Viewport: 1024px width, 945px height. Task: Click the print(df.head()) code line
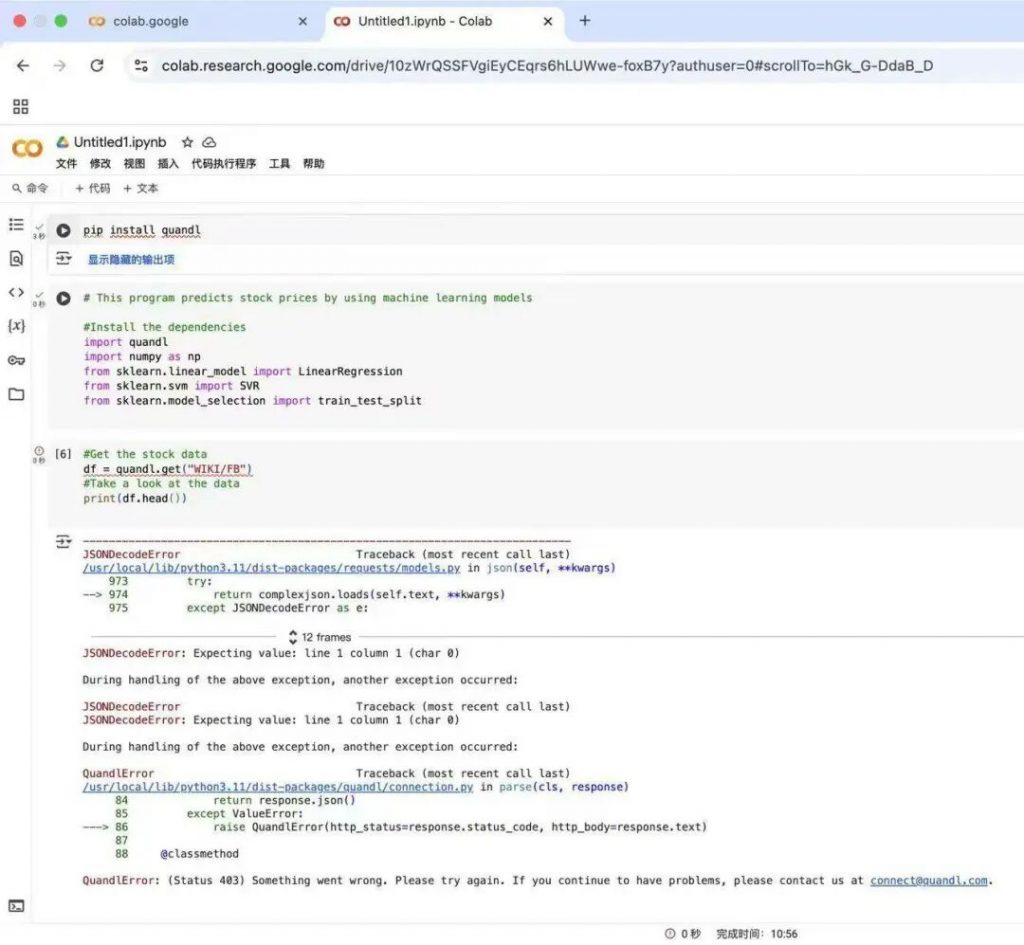pos(135,498)
